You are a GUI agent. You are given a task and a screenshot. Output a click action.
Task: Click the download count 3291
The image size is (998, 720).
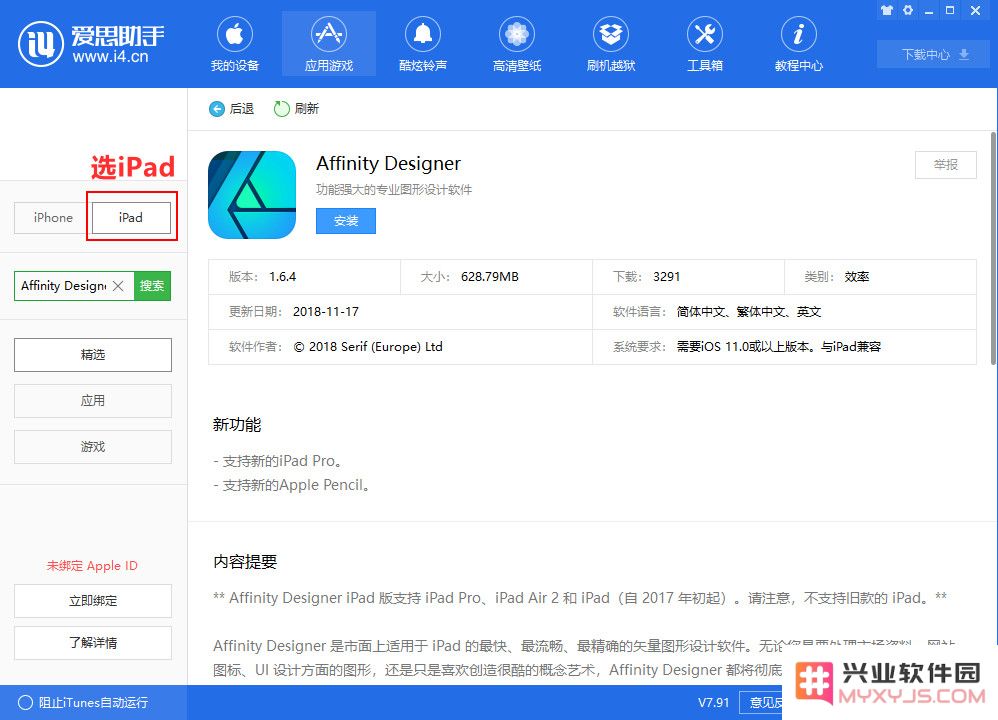(666, 277)
